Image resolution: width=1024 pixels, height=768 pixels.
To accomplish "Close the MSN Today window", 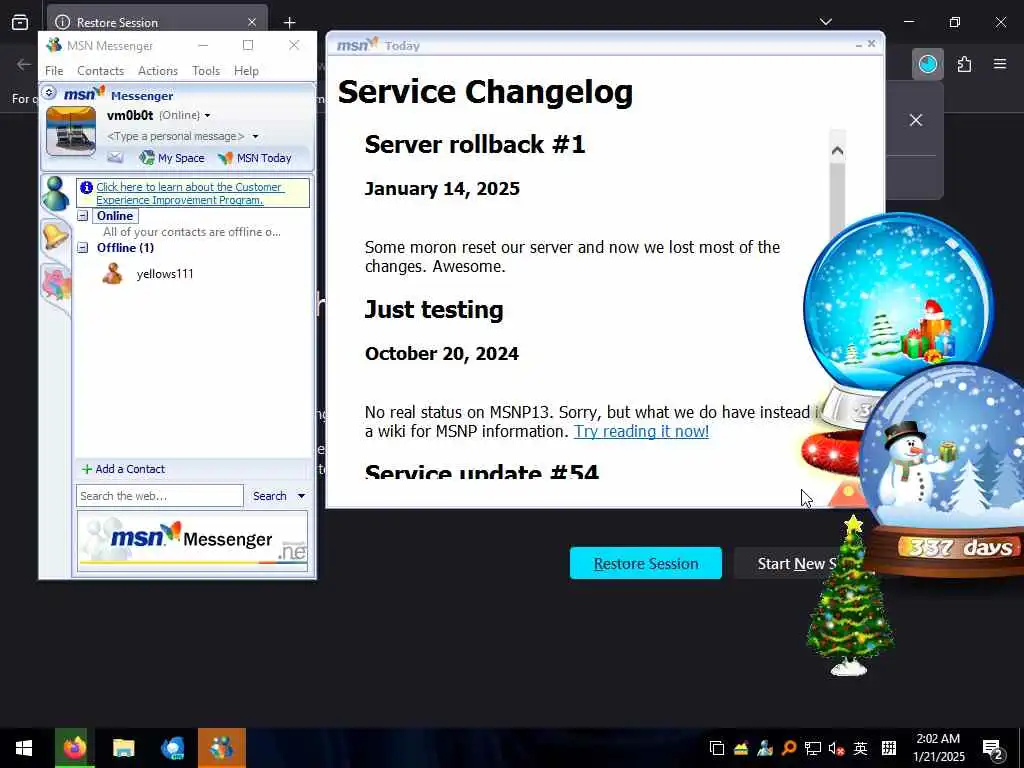I will pyautogui.click(x=871, y=44).
